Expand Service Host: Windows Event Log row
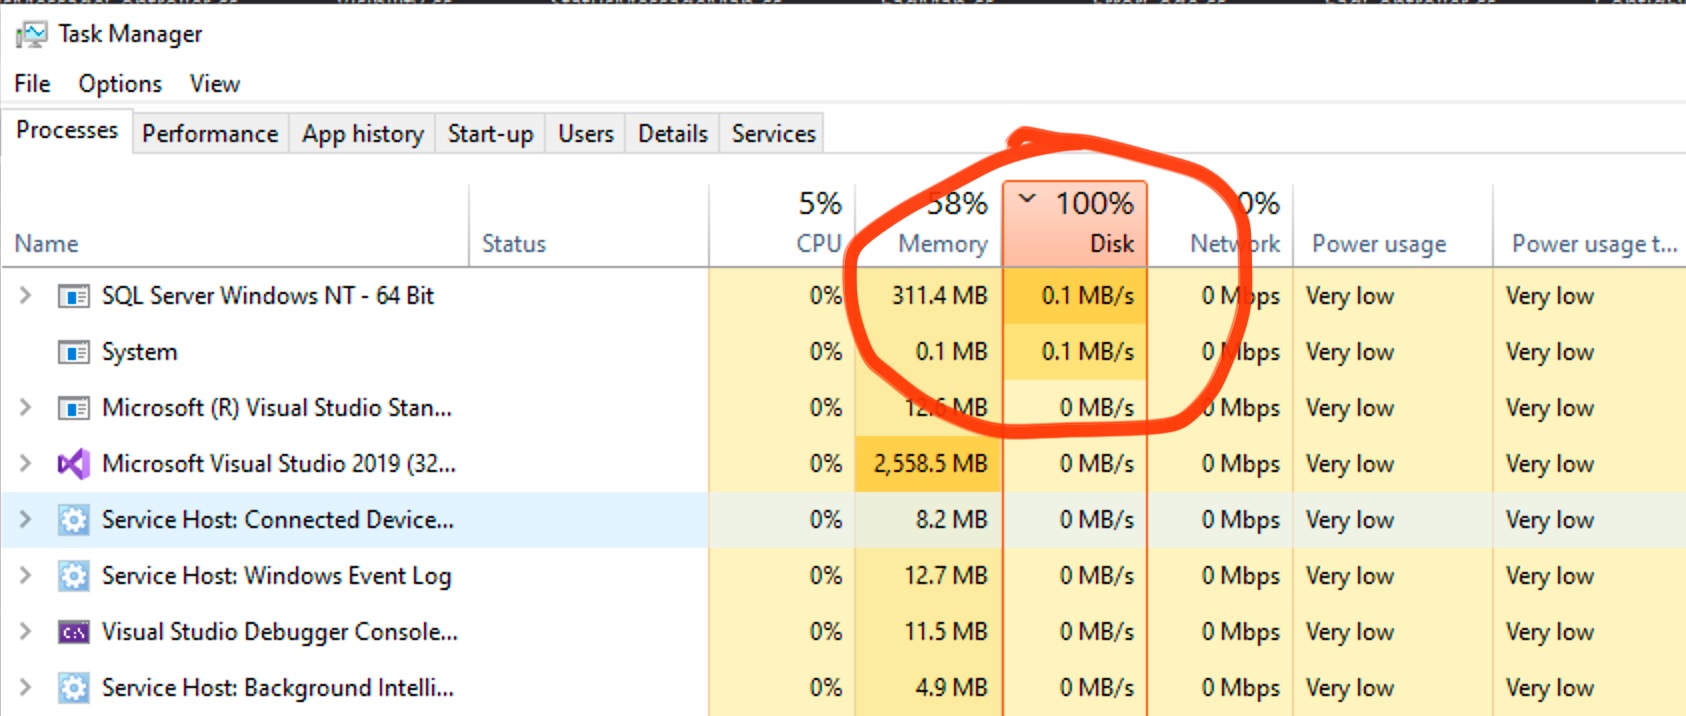Viewport: 1686px width, 716px height. pos(26,576)
